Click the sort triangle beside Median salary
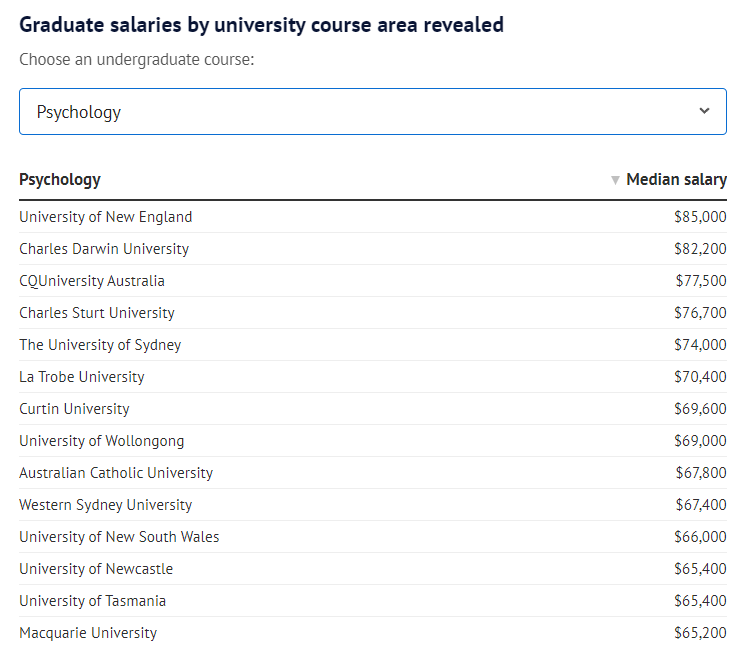The height and width of the screenshot is (662, 749). tap(615, 180)
